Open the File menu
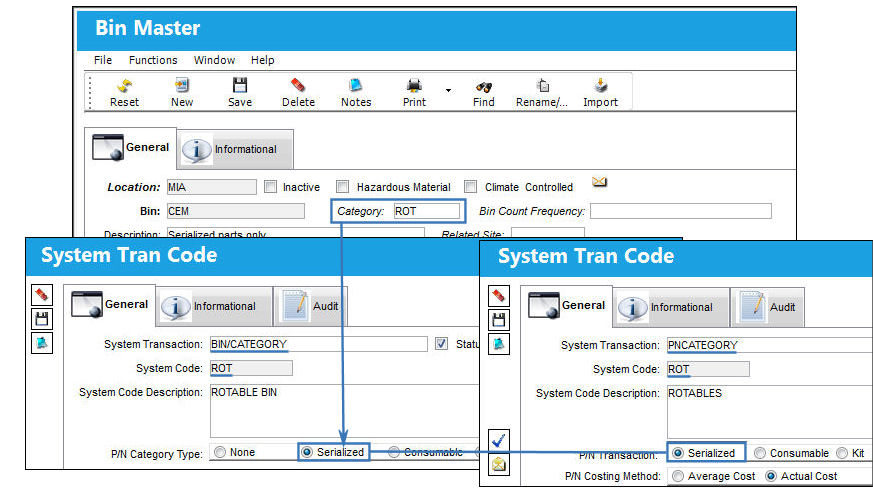 [103, 60]
